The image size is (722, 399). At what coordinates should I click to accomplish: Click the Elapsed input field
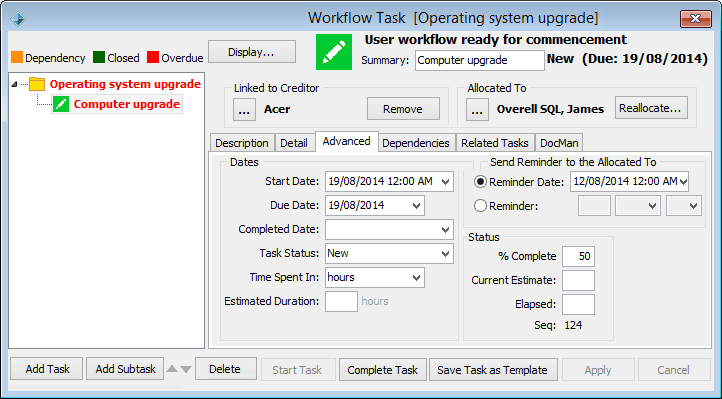[578, 304]
